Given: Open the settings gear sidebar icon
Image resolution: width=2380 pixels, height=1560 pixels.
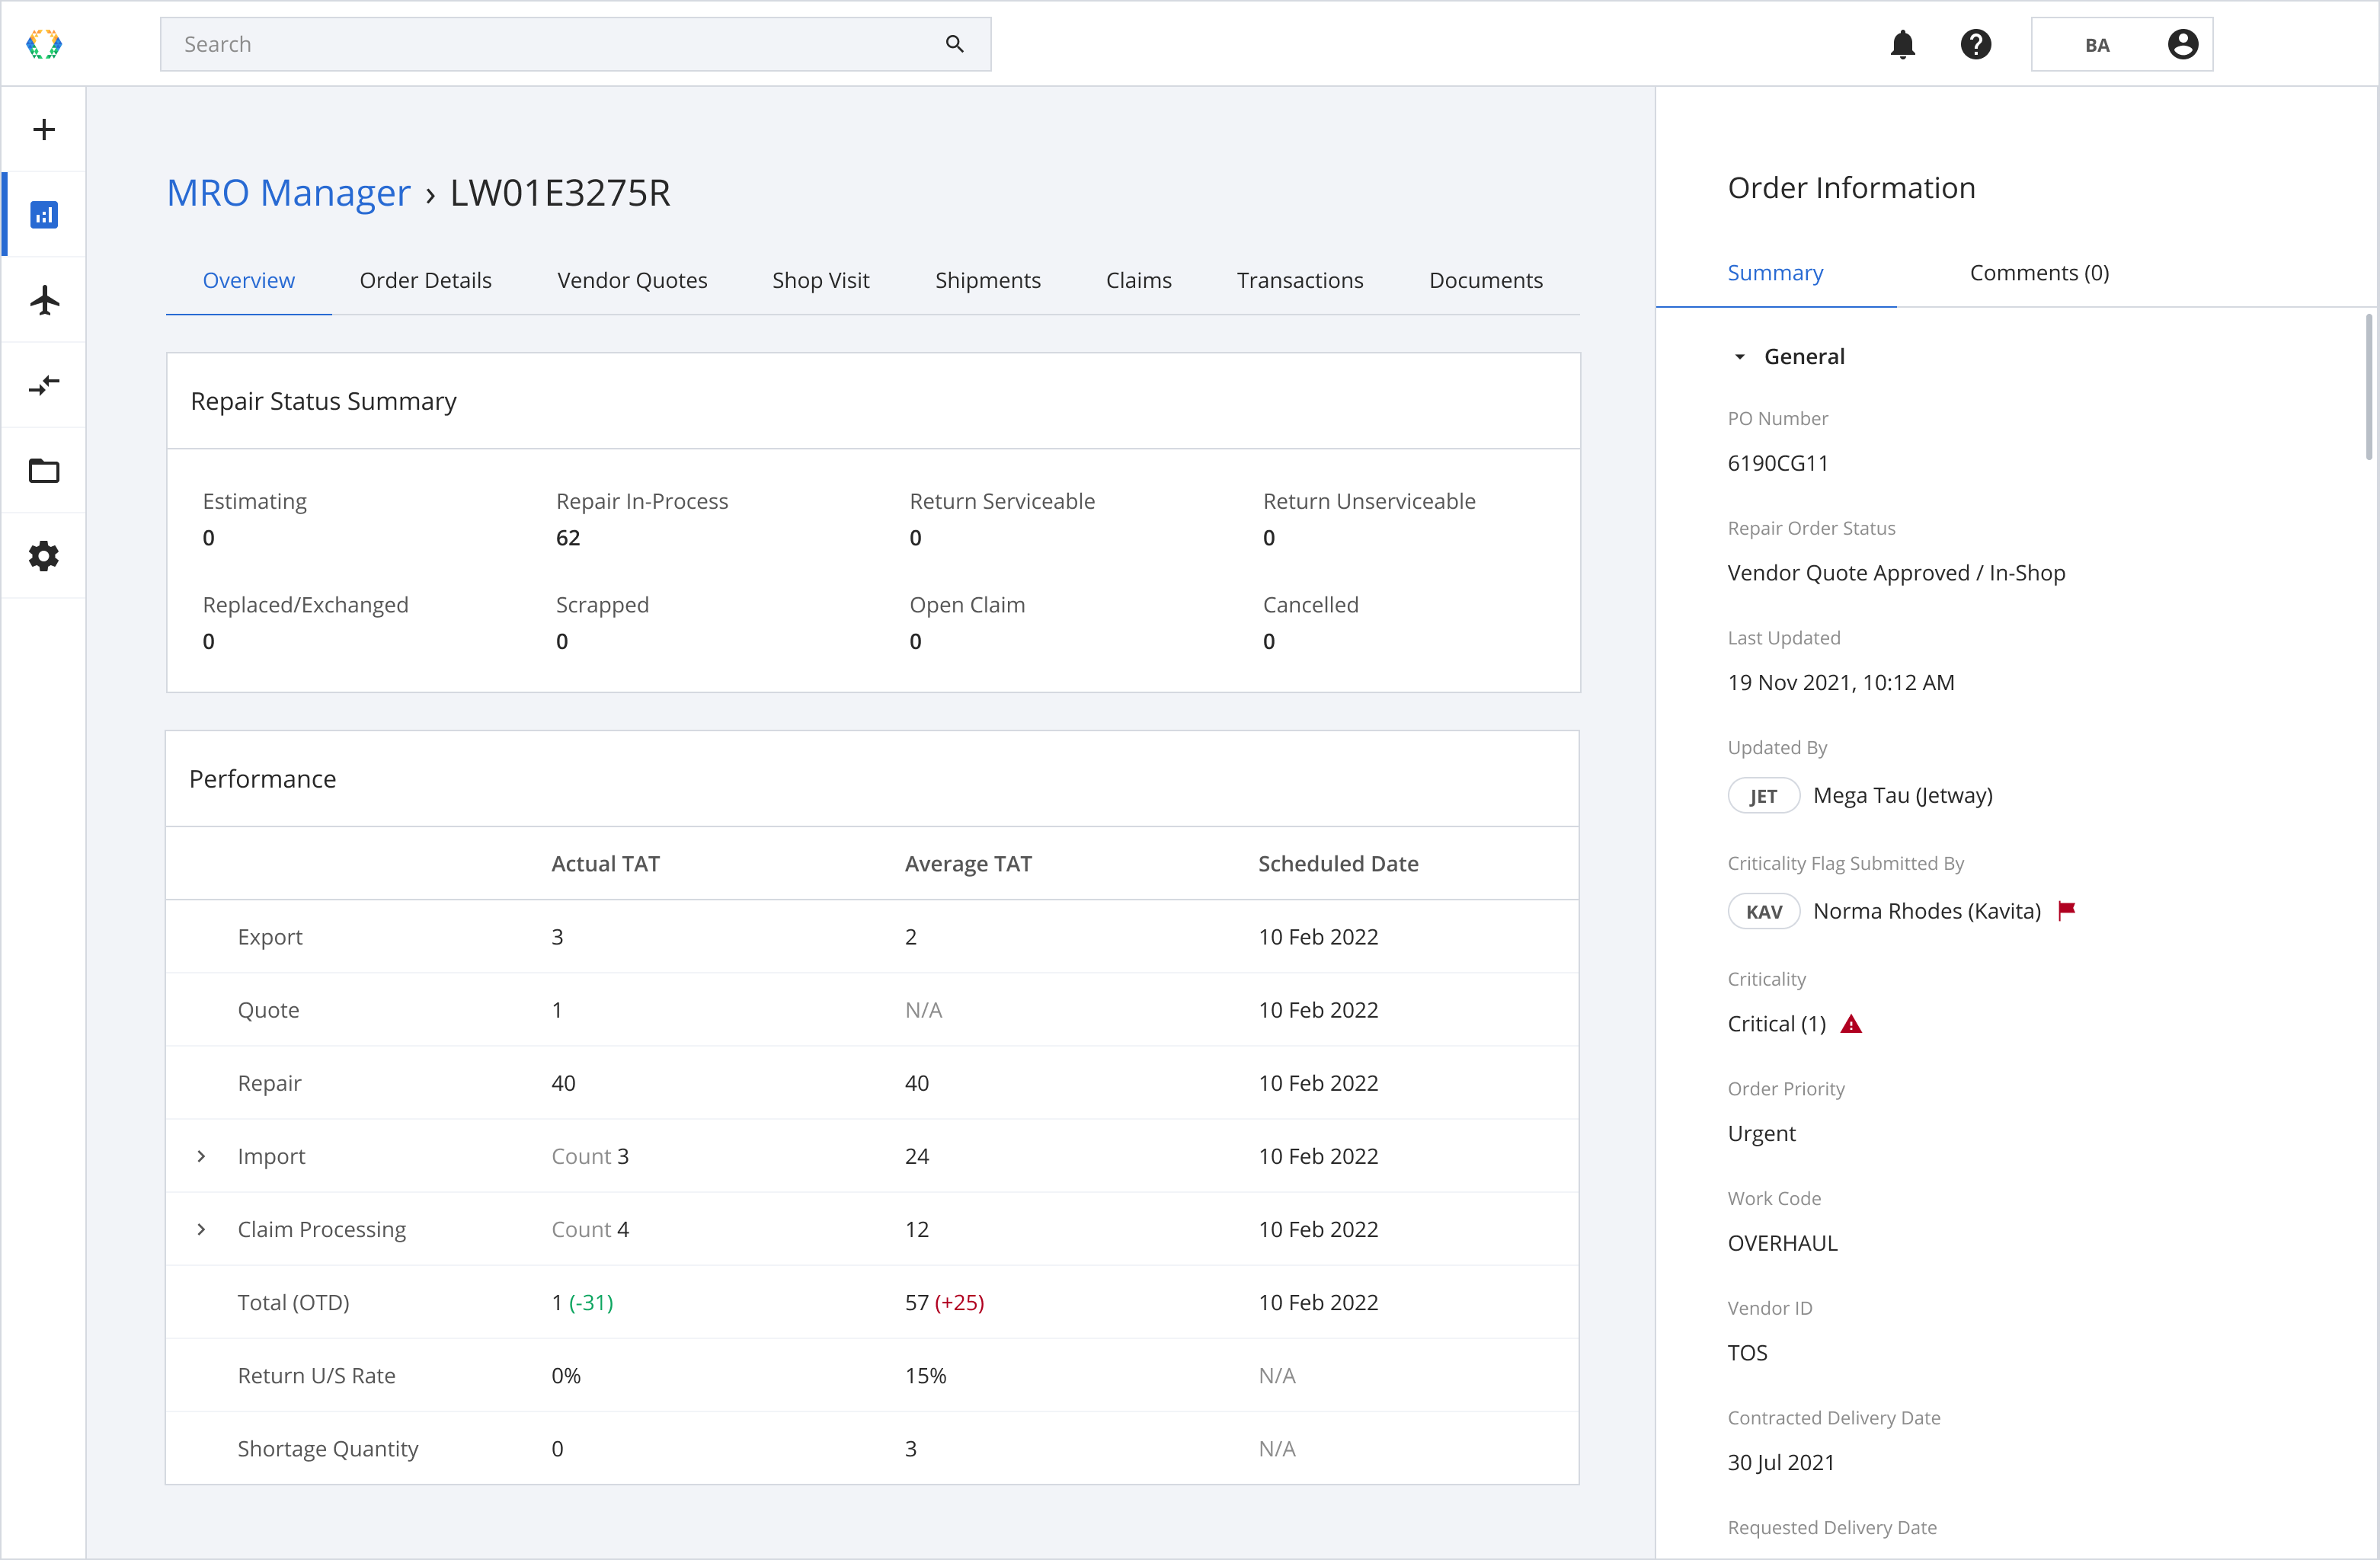Looking at the screenshot, I should coord(44,556).
